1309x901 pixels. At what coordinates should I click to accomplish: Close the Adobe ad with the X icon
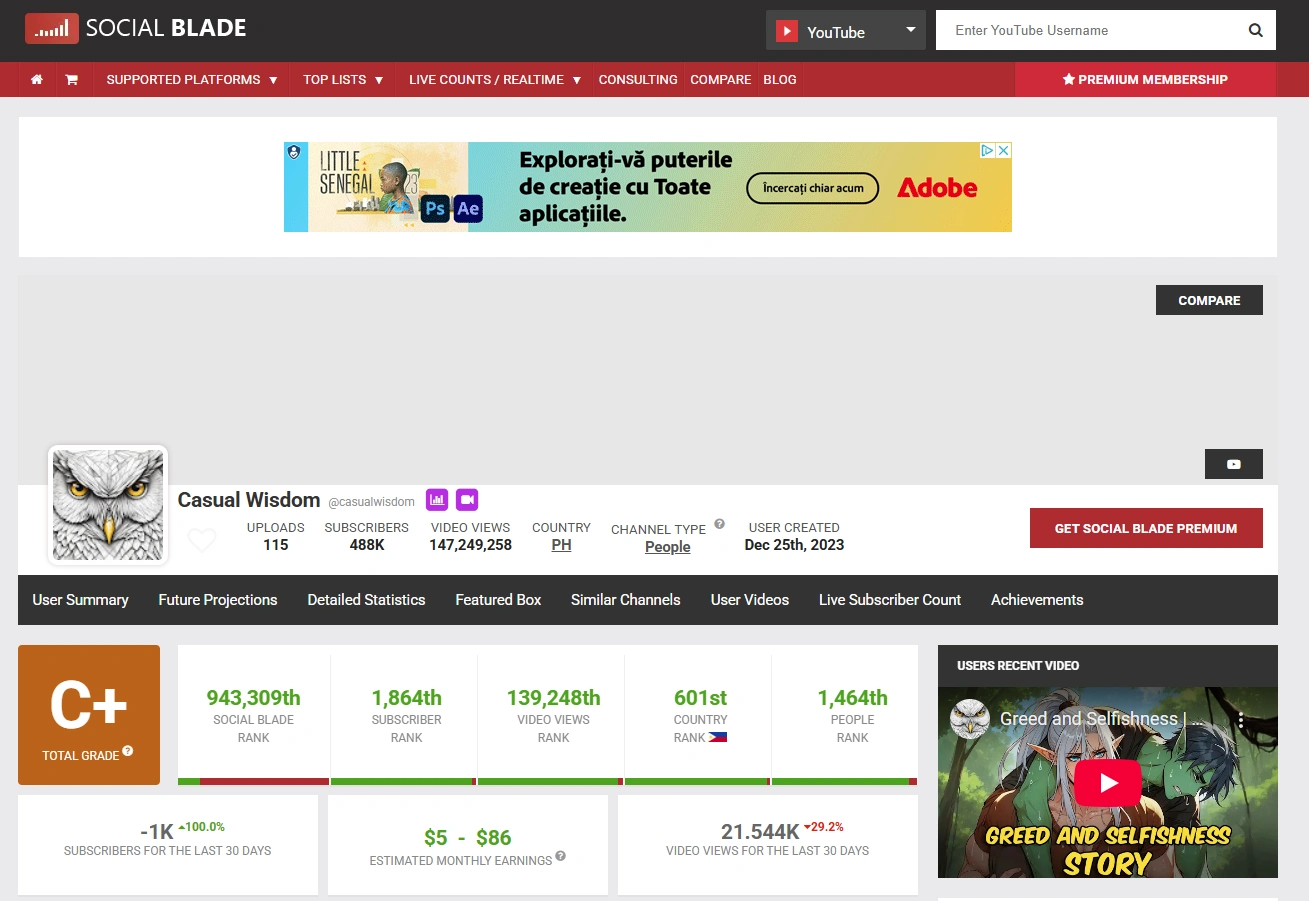click(1004, 150)
